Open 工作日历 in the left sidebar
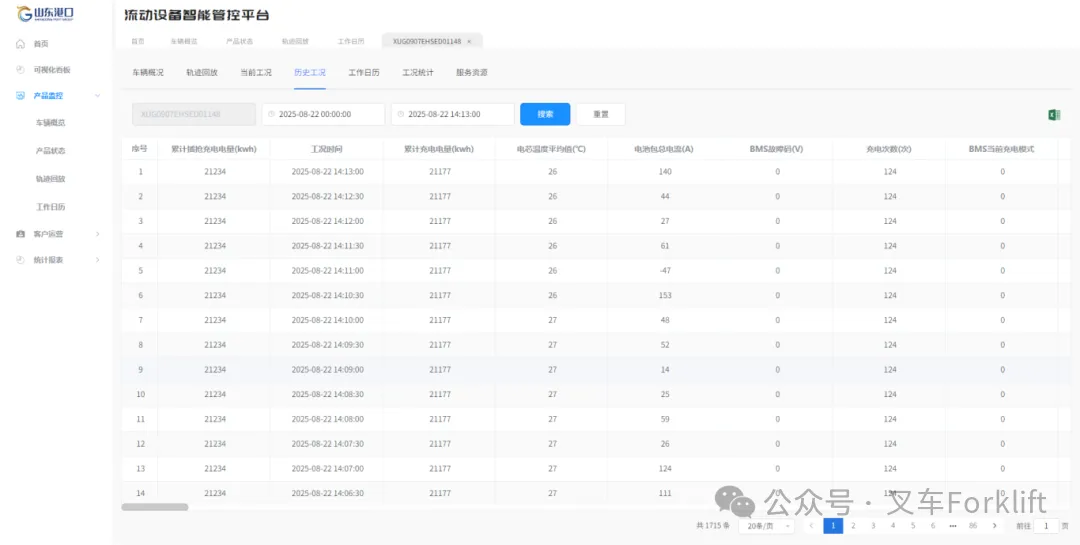The image size is (1080, 545). pos(50,207)
